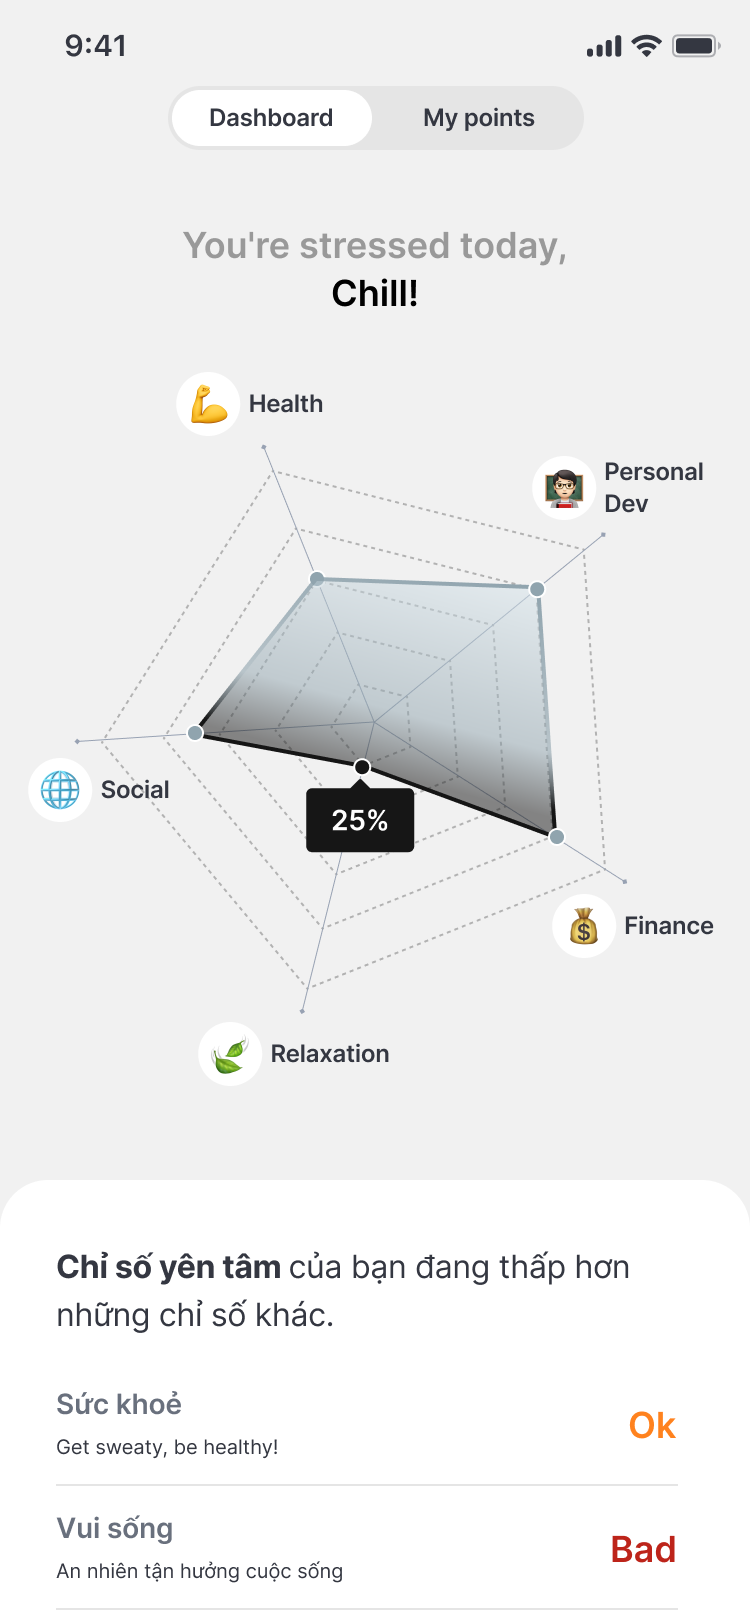750x1624 pixels.
Task: Tap the Relaxation leaf icon
Action: point(230,1054)
